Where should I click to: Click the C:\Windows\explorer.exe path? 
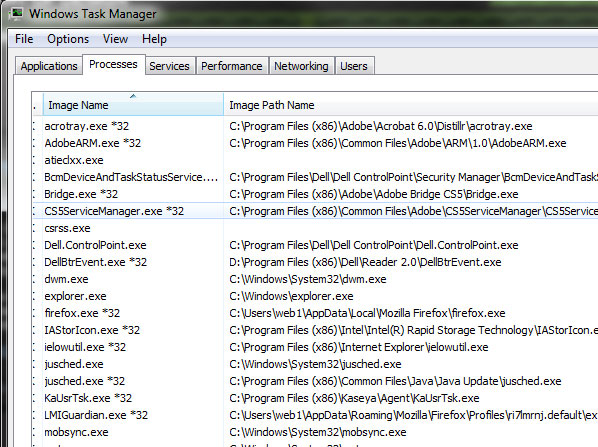click(291, 296)
